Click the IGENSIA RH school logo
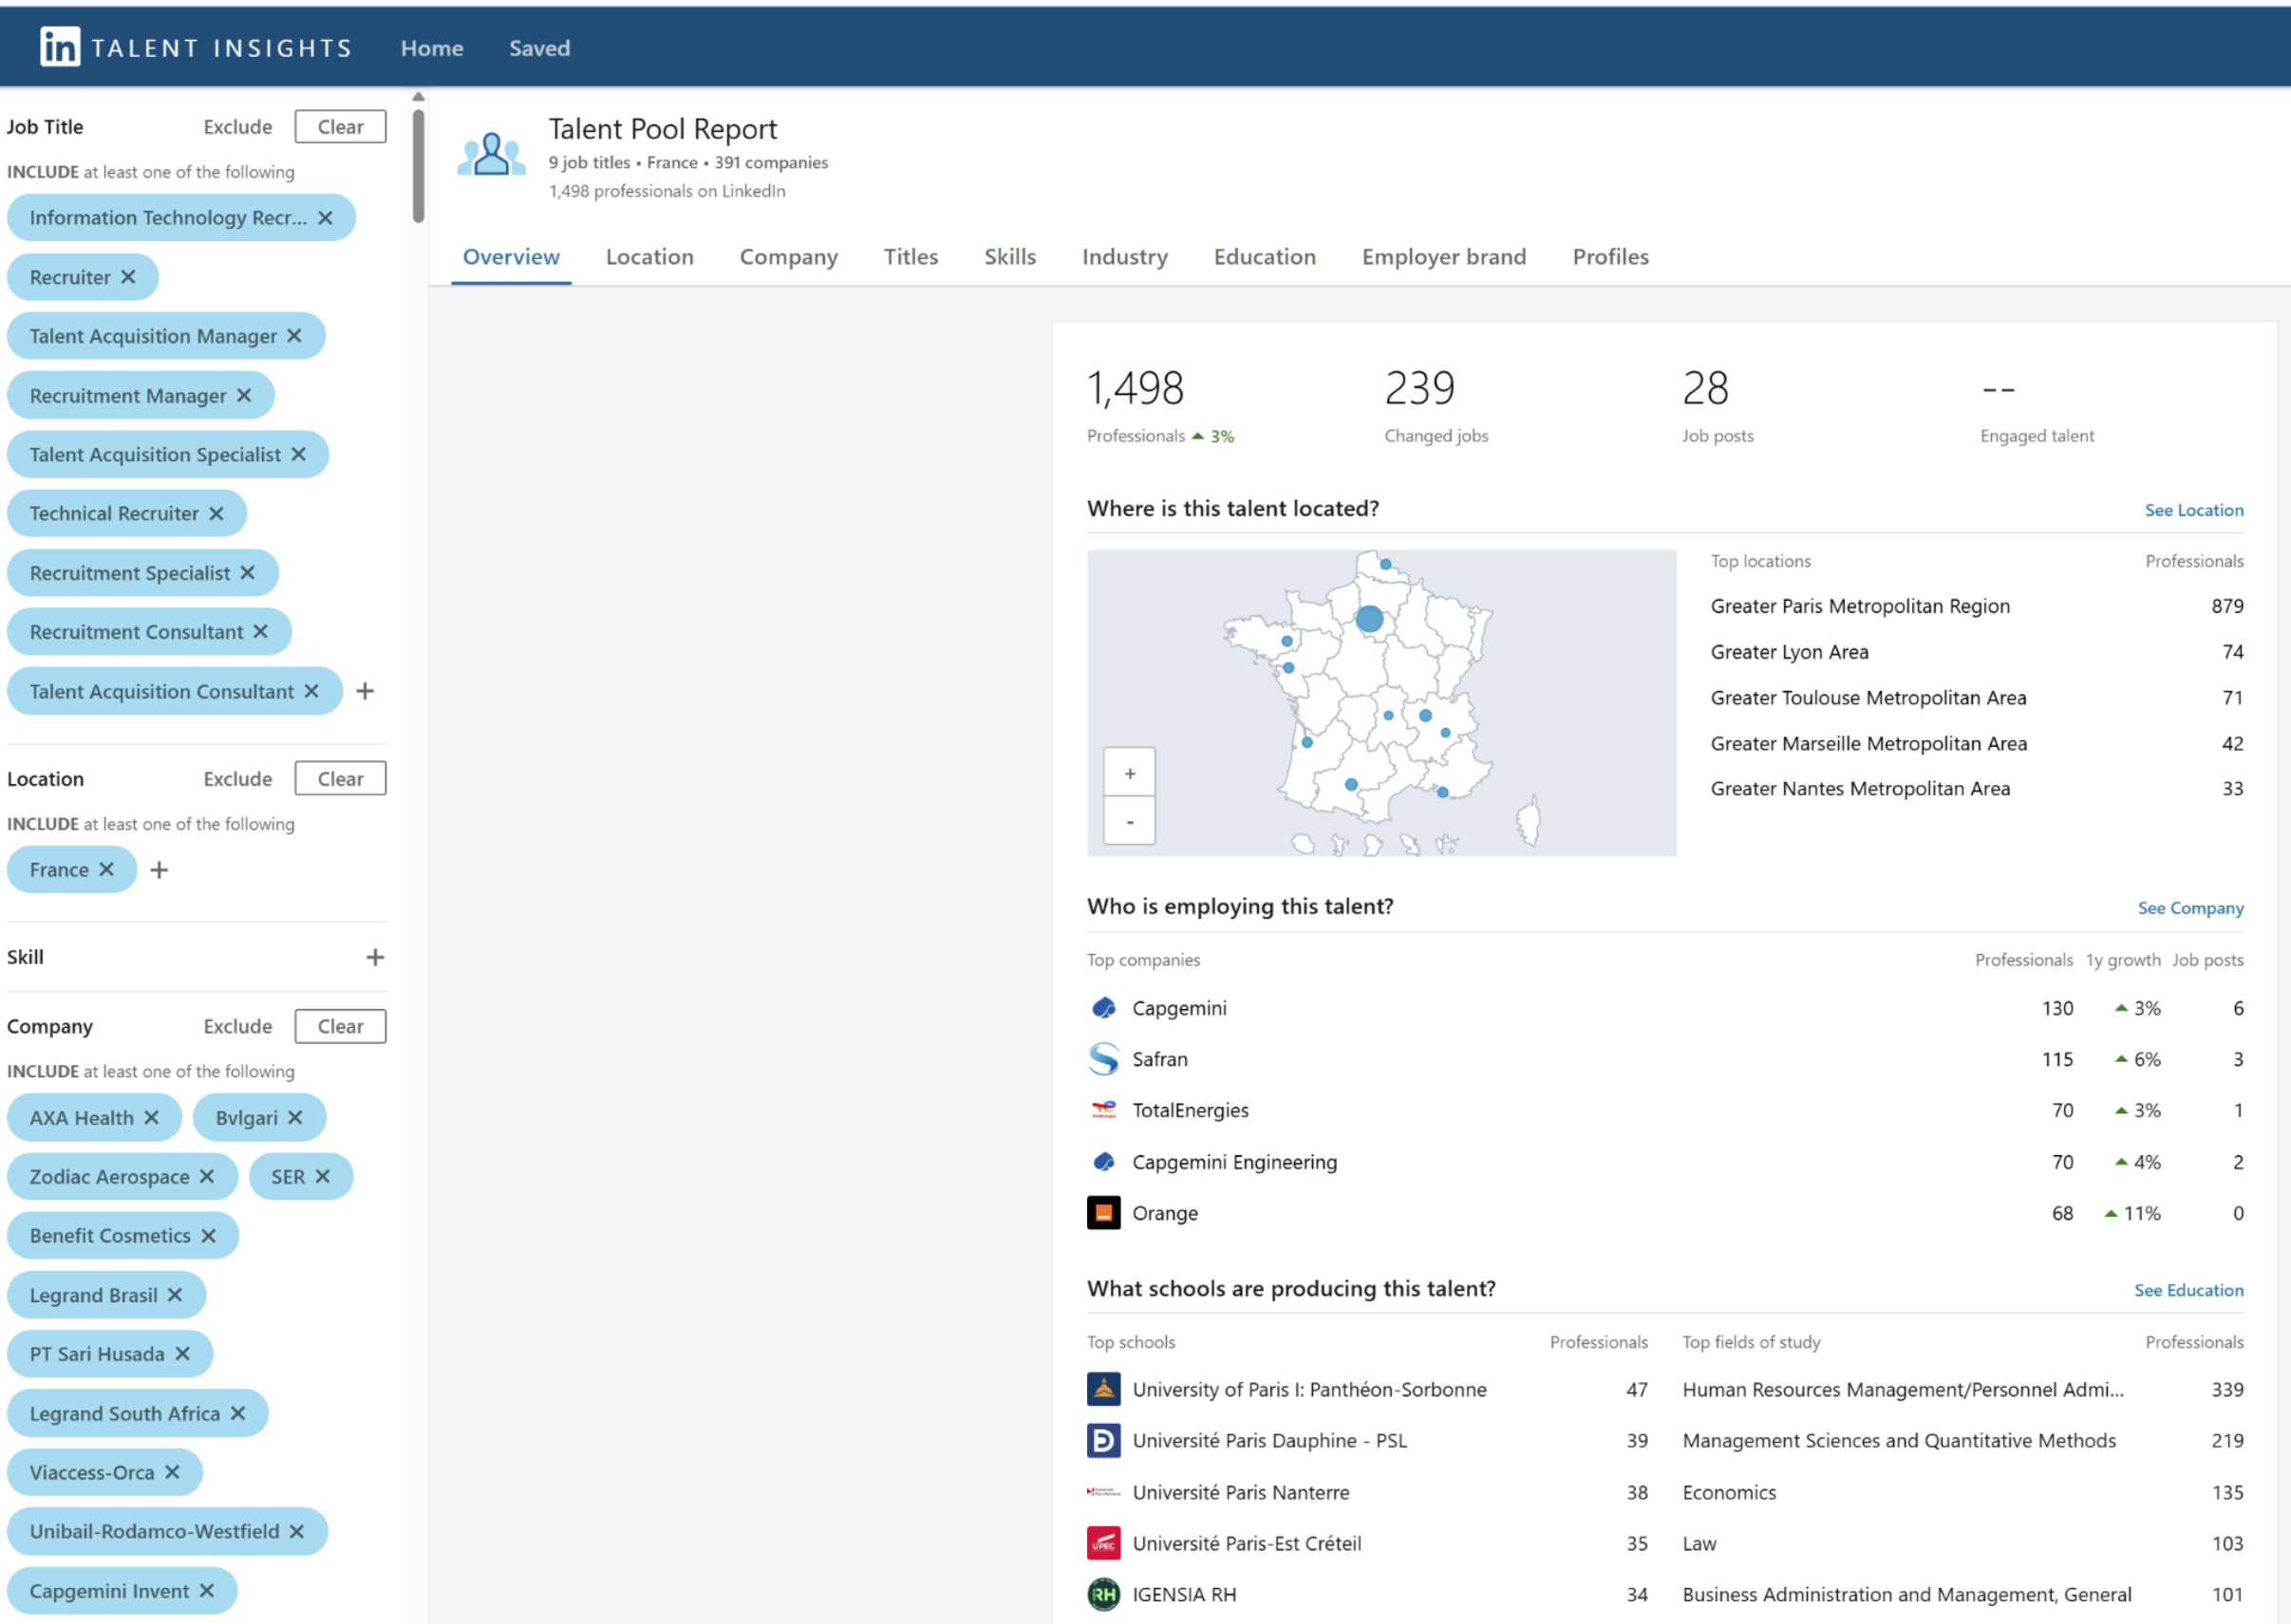Image resolution: width=2291 pixels, height=1624 pixels. pos(1103,1595)
